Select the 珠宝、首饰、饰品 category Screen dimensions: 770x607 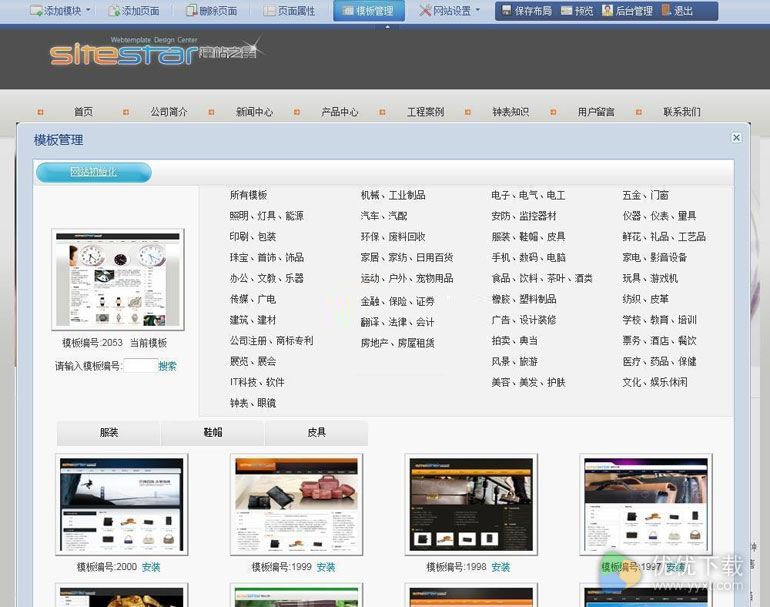coord(267,257)
